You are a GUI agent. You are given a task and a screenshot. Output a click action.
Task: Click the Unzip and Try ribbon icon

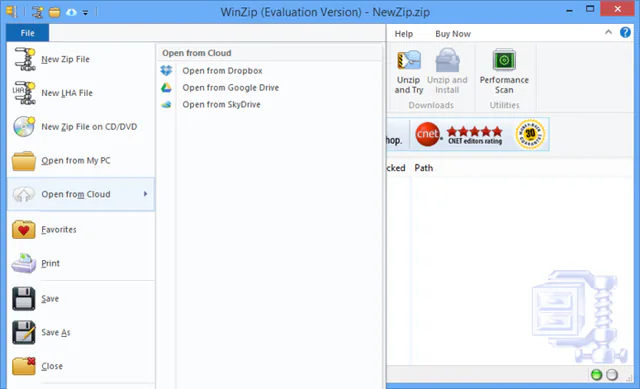coord(409,61)
